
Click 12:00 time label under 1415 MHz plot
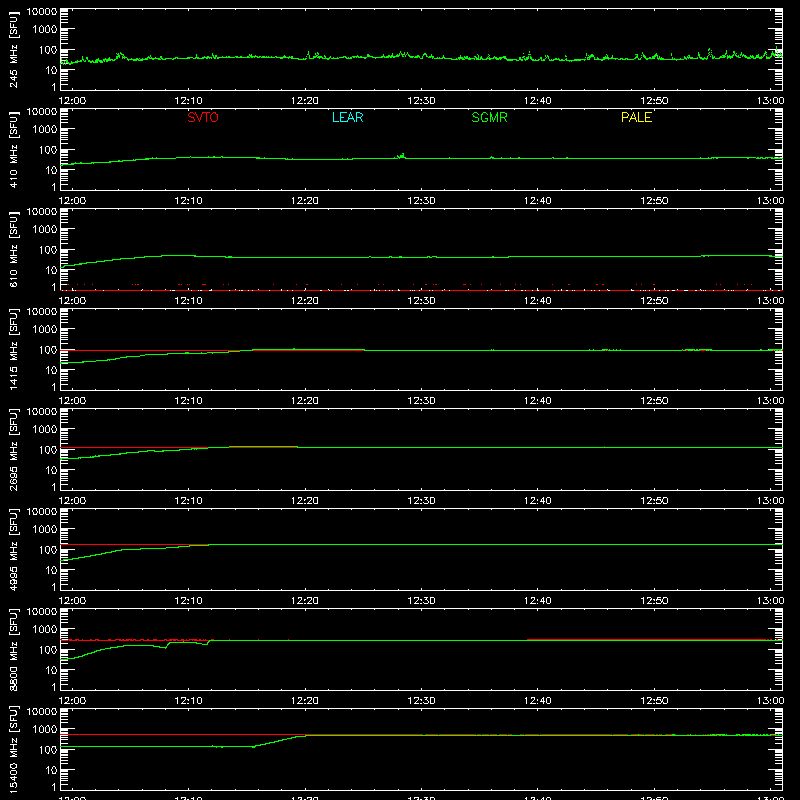coord(72,401)
